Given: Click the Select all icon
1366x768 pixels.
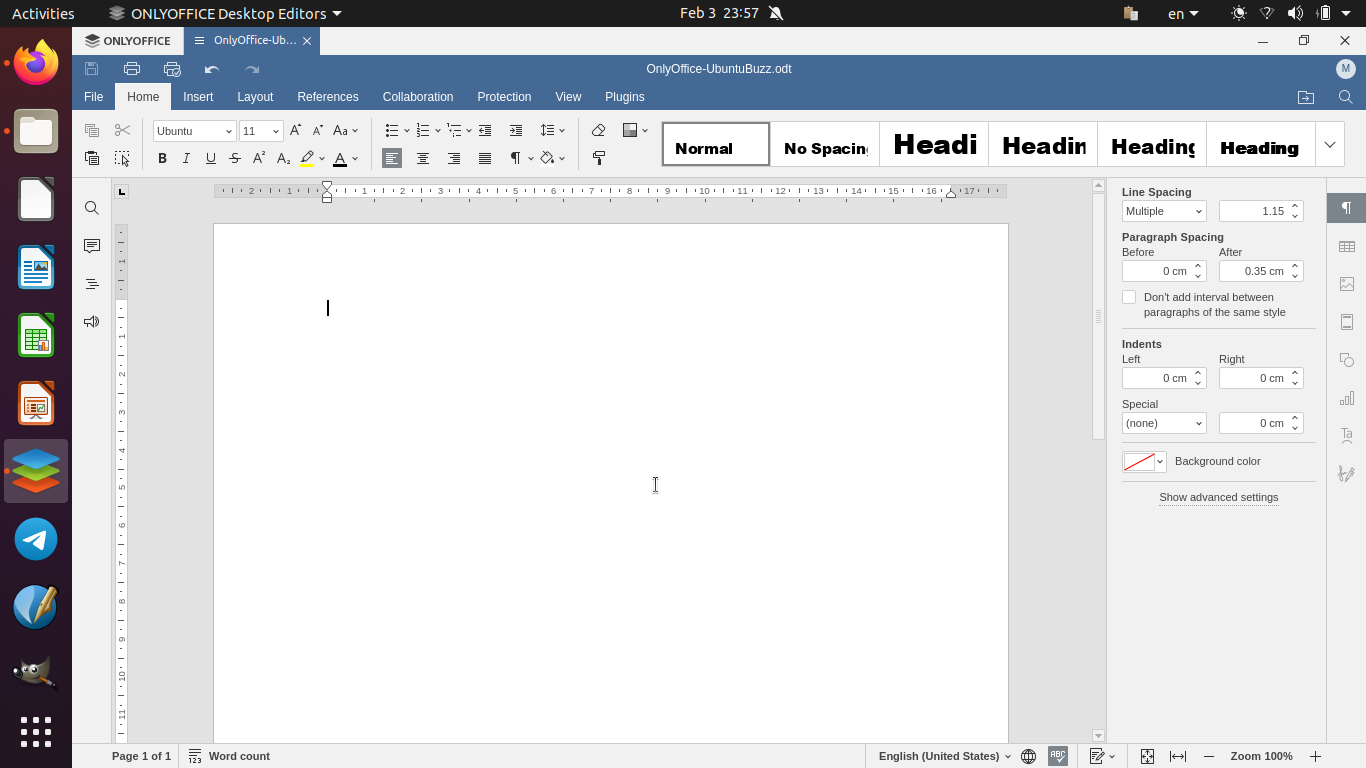Looking at the screenshot, I should (122, 158).
